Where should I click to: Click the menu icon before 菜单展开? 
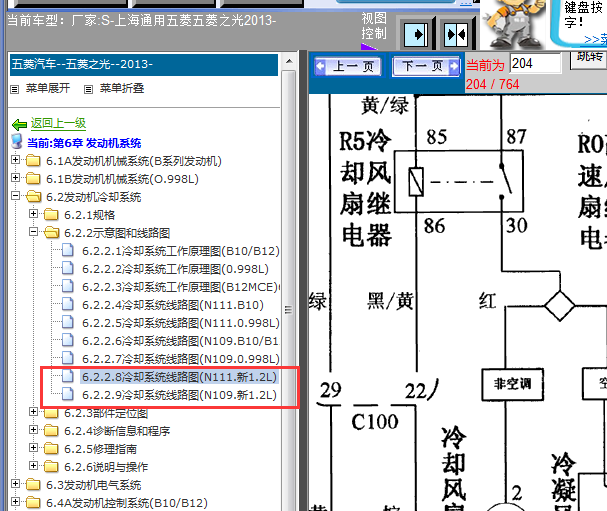click(15, 89)
